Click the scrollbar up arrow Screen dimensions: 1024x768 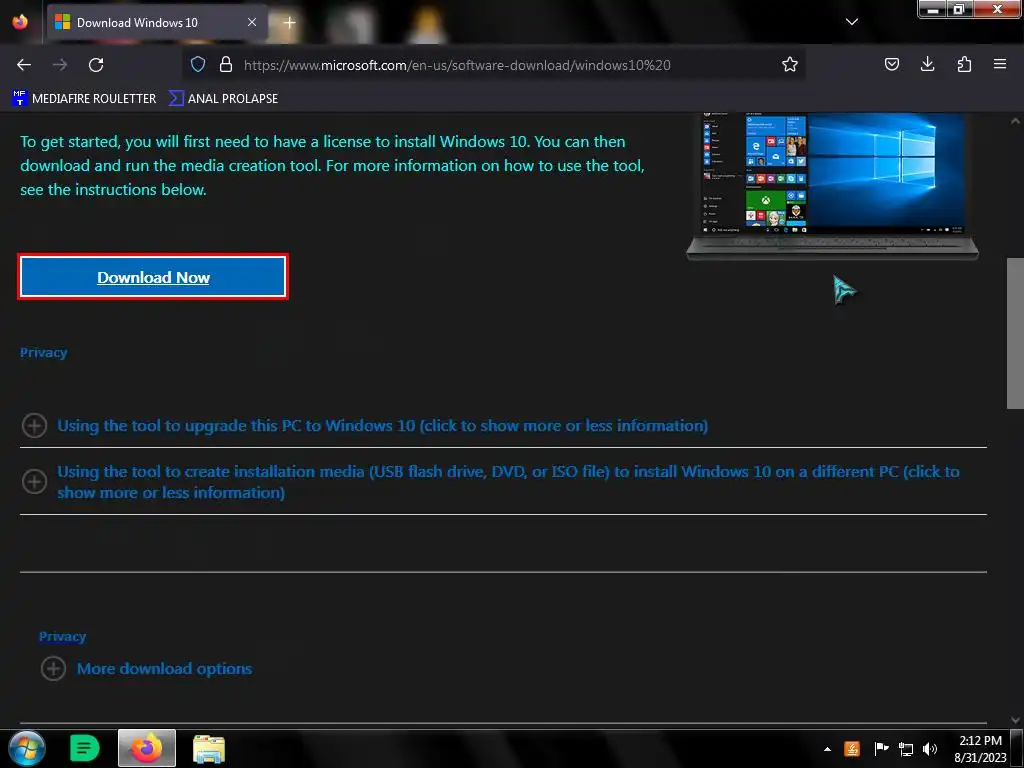tap(1015, 121)
